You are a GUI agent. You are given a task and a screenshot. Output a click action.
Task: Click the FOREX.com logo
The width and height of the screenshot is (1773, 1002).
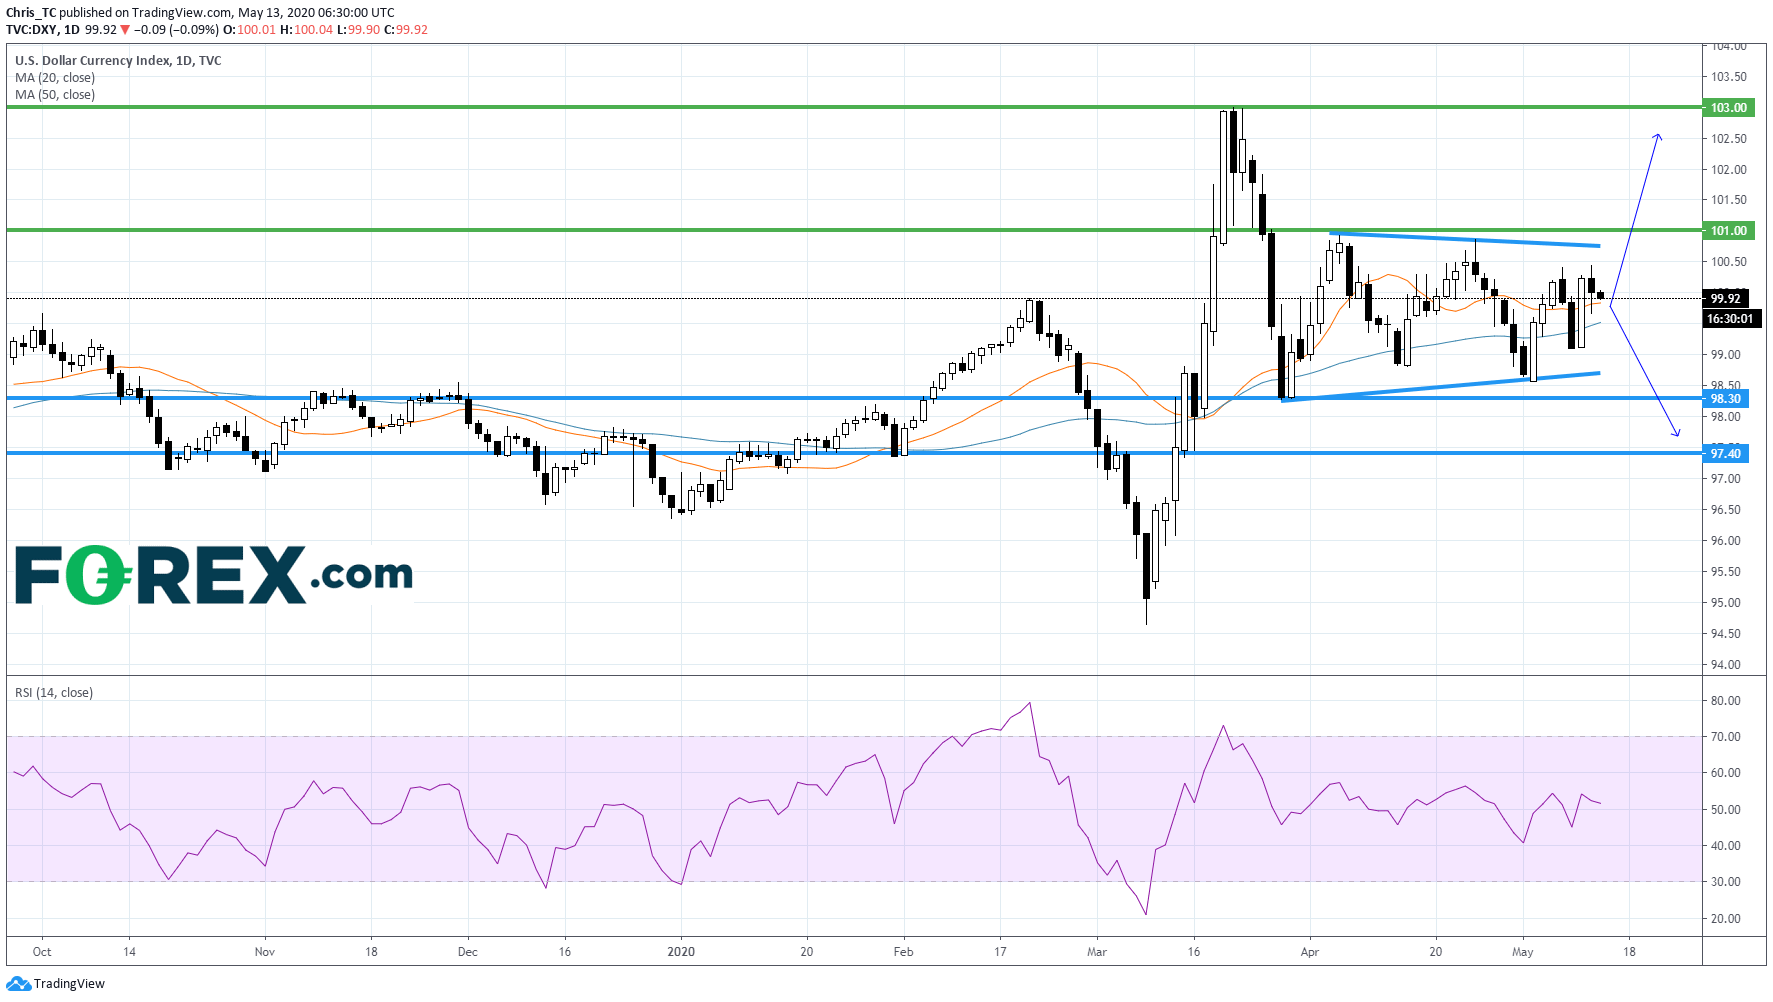[214, 575]
